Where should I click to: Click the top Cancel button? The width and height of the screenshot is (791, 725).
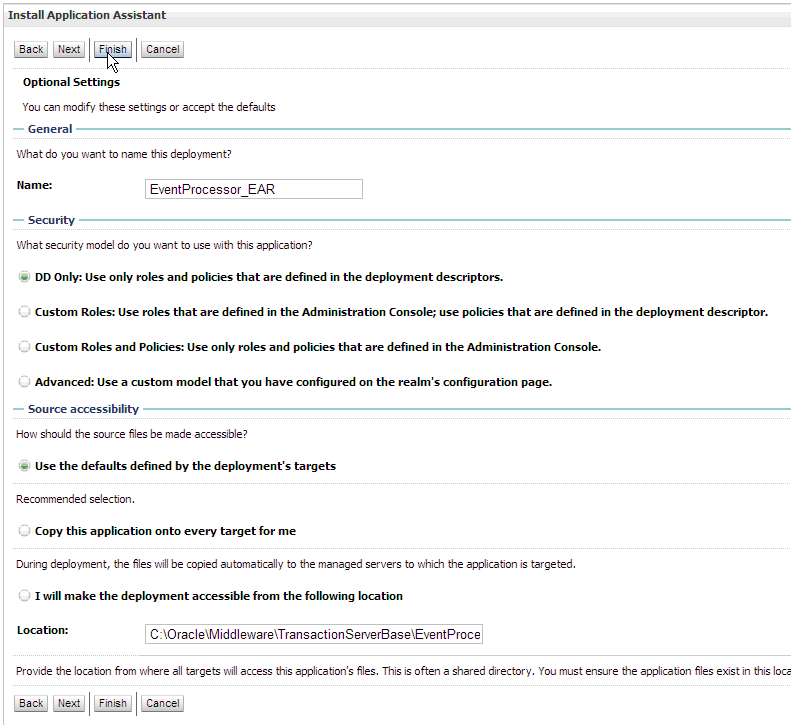[x=162, y=49]
